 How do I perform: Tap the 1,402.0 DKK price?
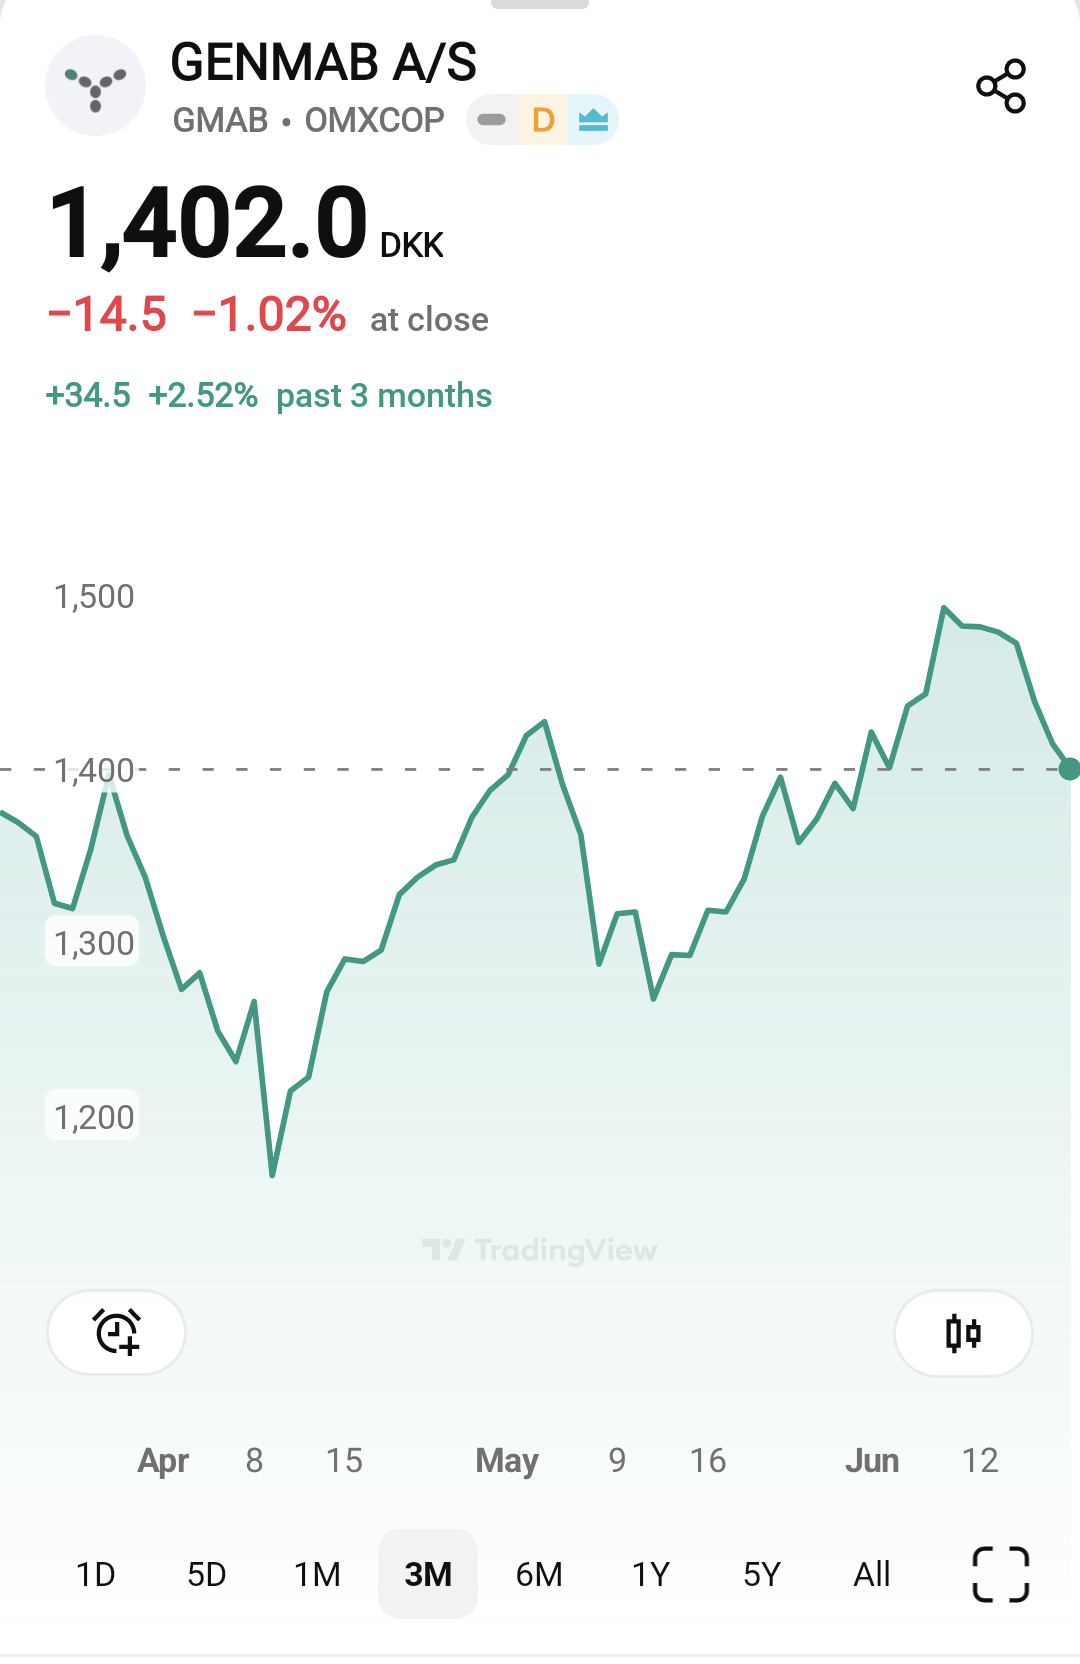pos(246,224)
